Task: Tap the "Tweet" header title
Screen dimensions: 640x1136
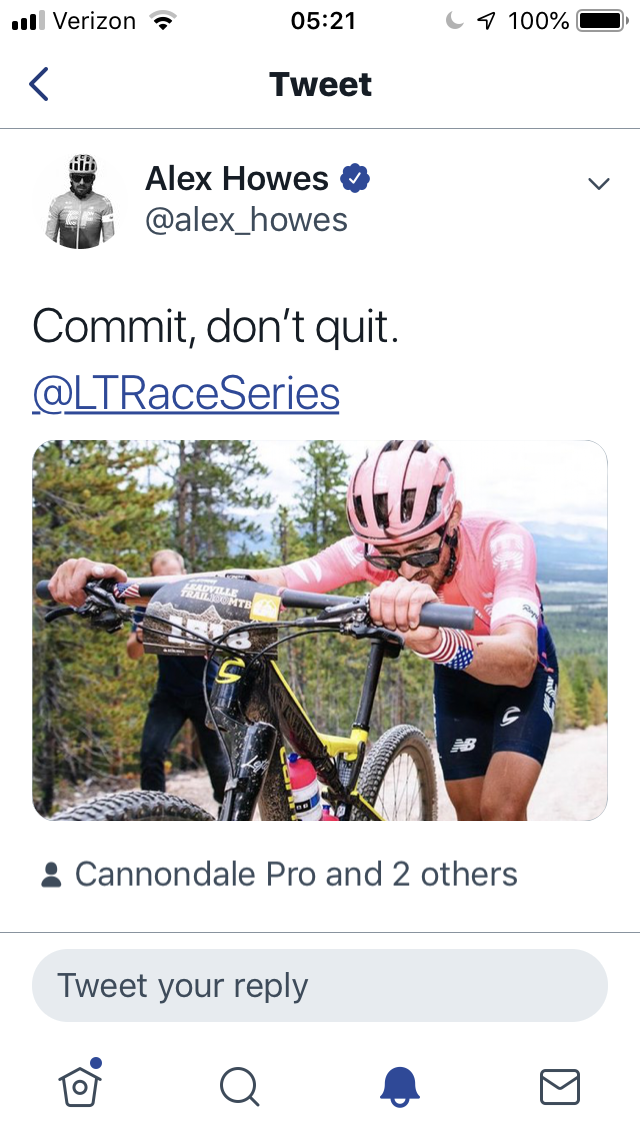Action: click(320, 85)
